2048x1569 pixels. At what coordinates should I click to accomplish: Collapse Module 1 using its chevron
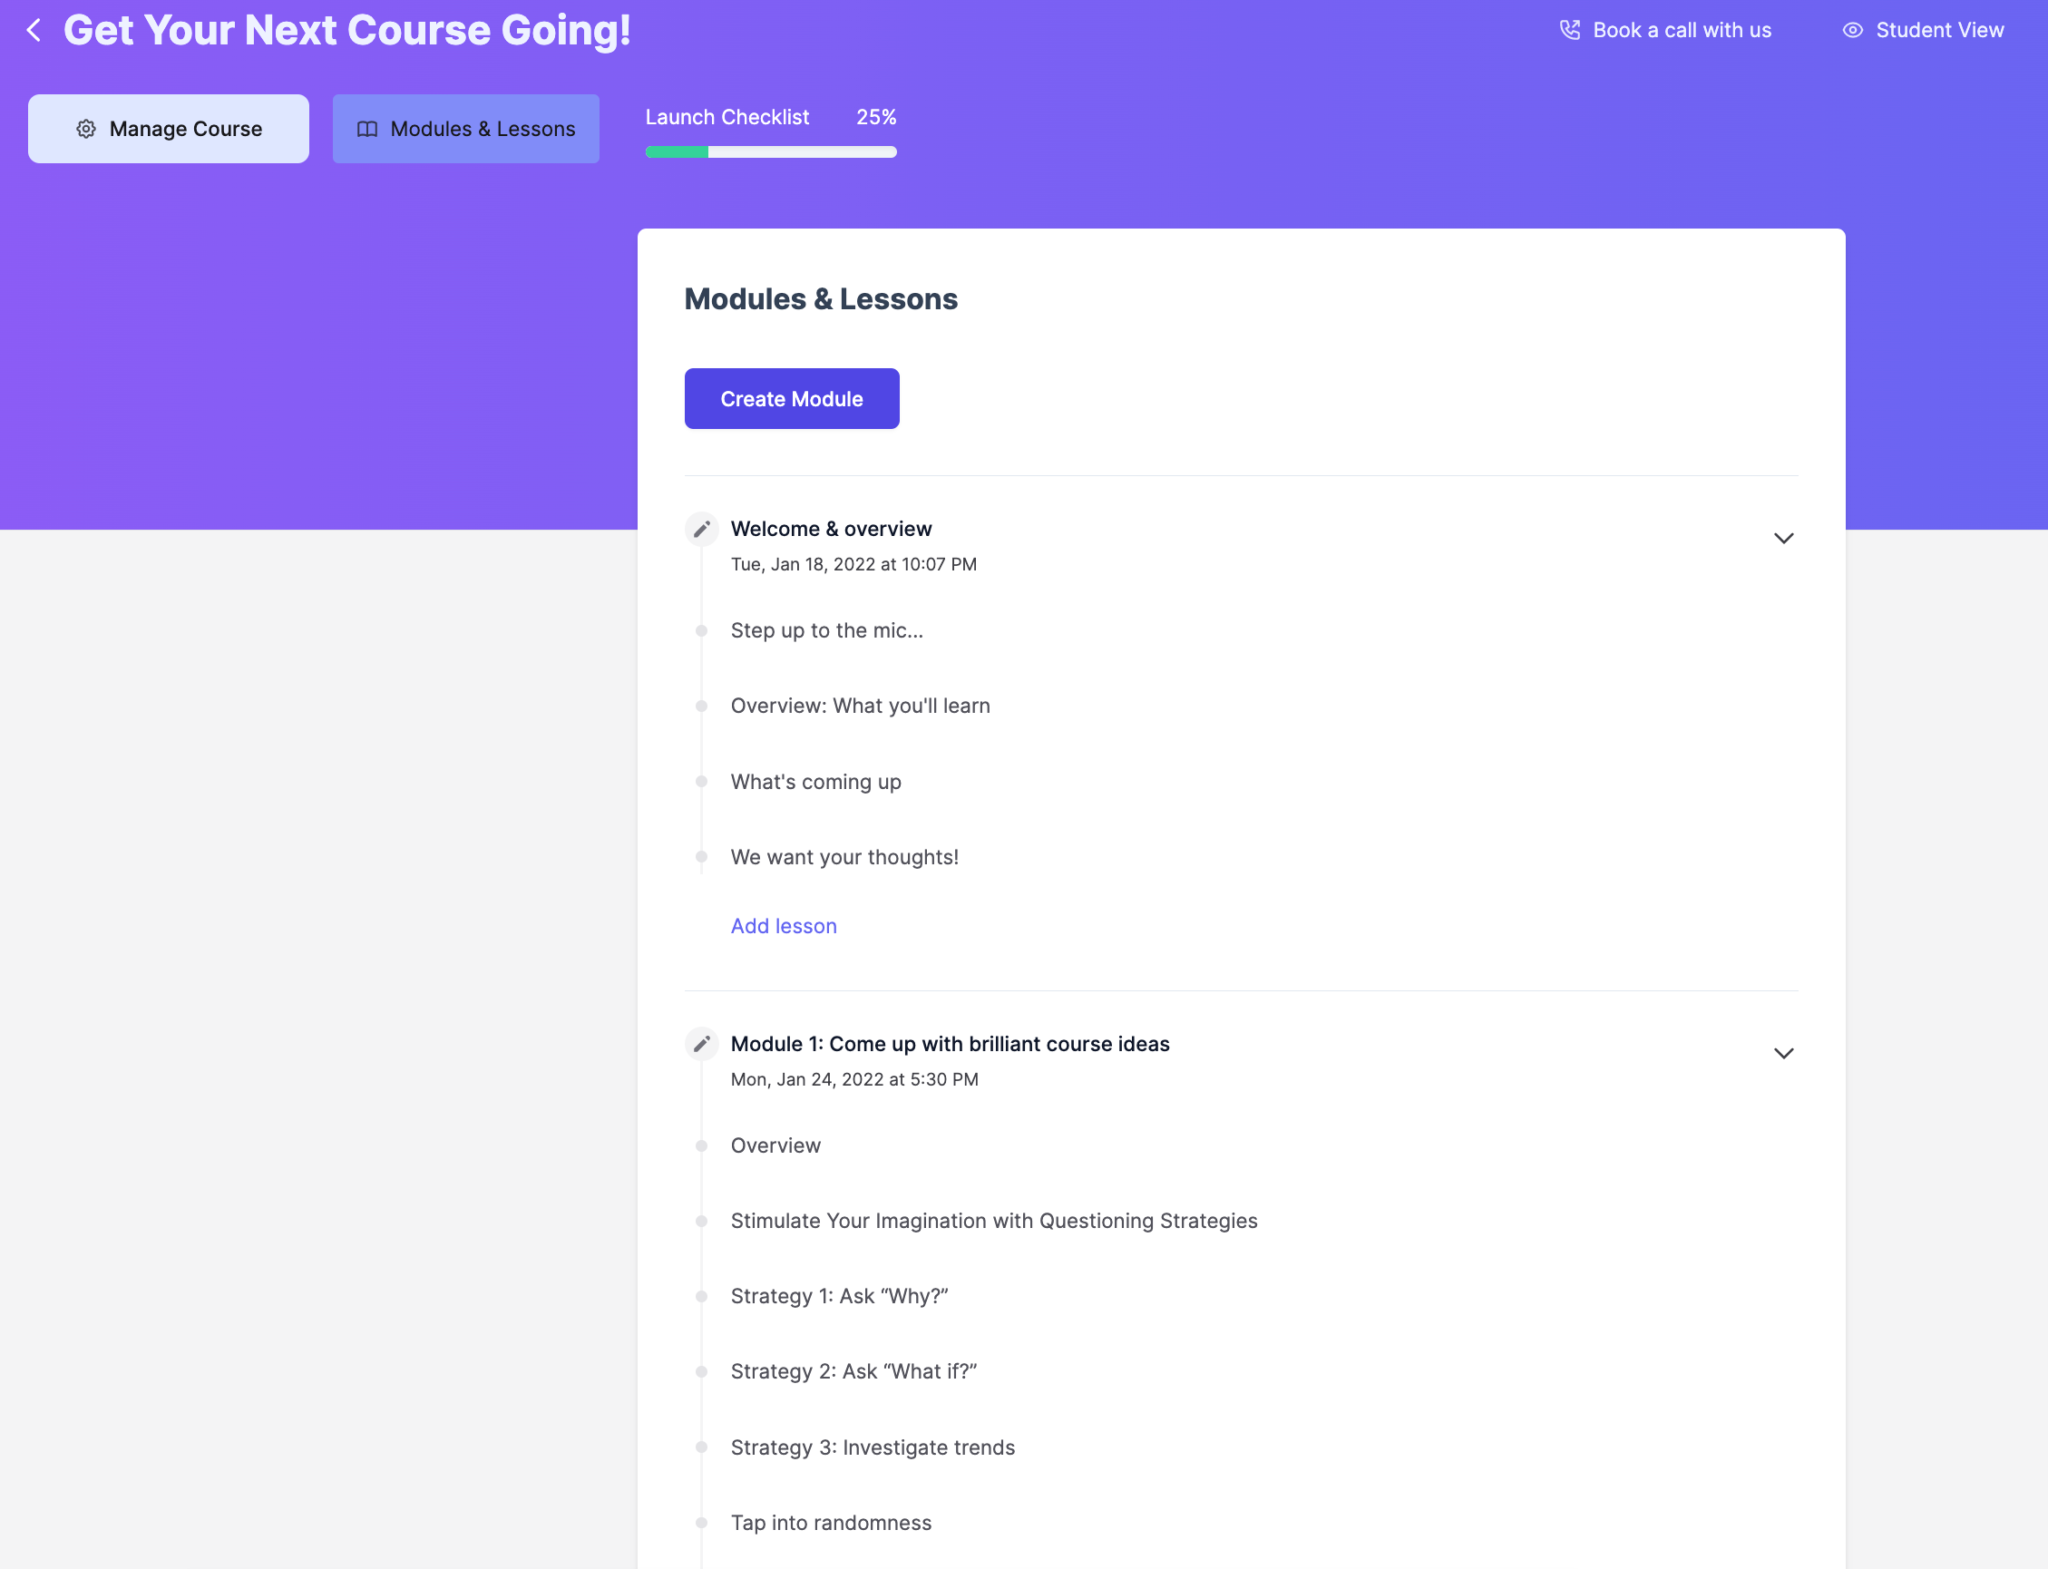tap(1783, 1053)
